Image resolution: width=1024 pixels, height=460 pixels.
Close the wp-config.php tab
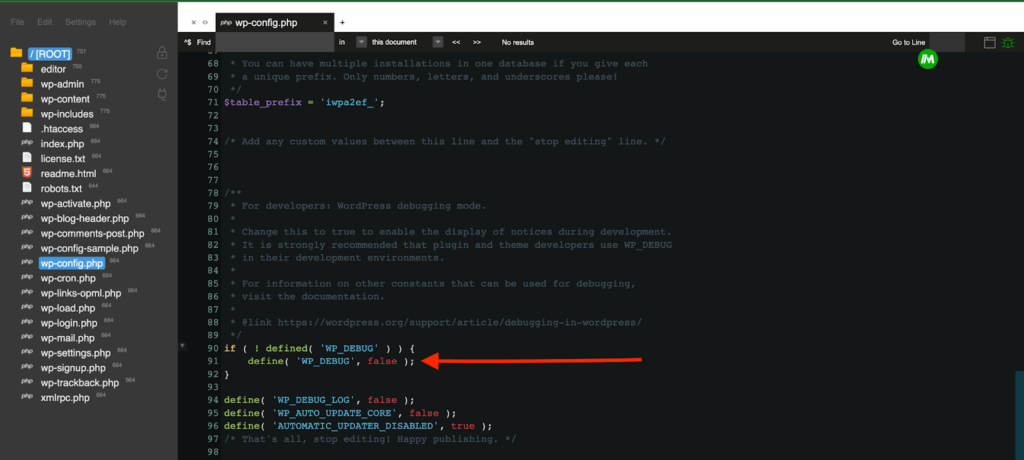325,23
